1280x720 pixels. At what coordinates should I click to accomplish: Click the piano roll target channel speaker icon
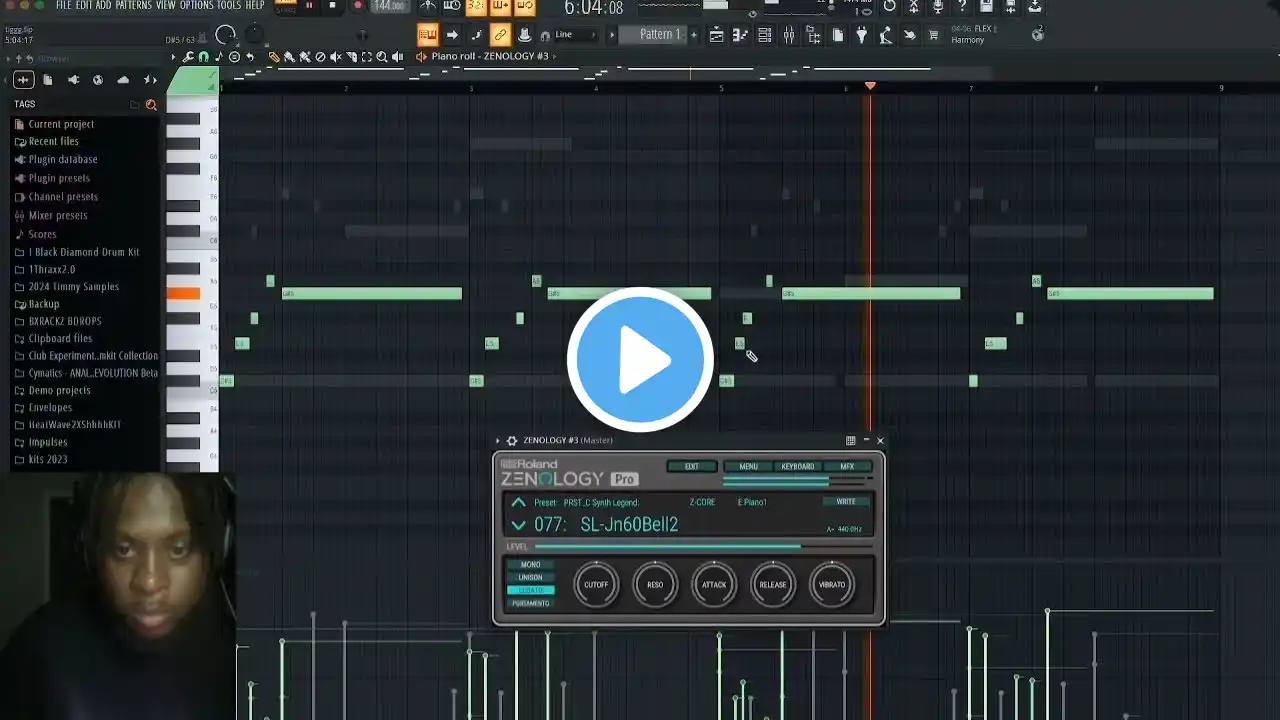[x=421, y=57]
